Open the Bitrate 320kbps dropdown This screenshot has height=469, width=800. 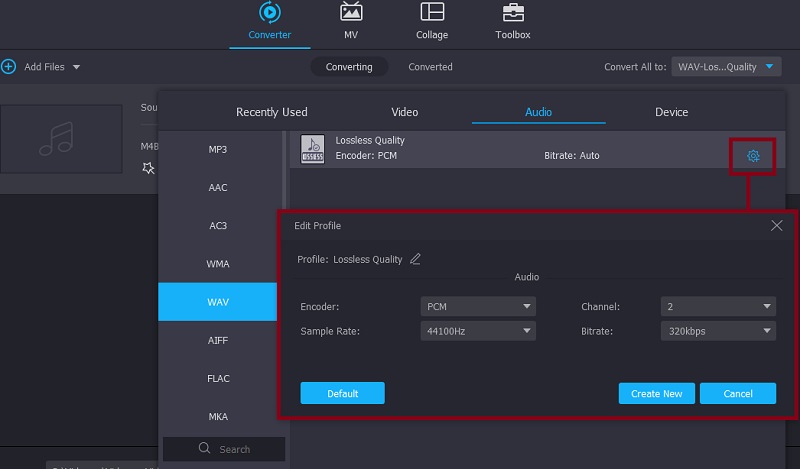tap(718, 331)
